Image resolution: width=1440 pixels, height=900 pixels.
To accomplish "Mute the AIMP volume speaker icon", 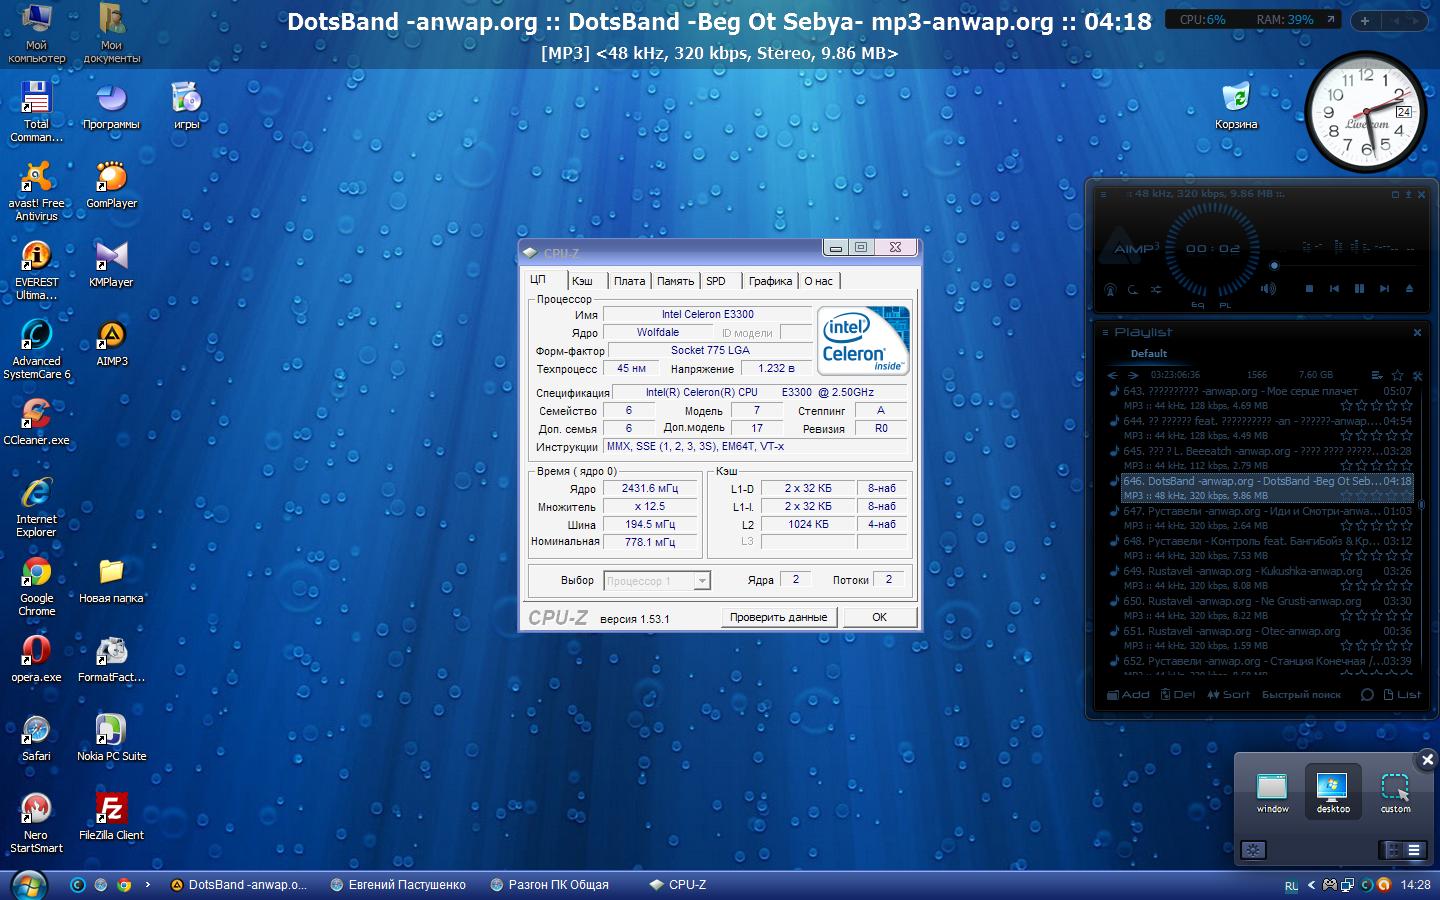I will (x=1268, y=289).
